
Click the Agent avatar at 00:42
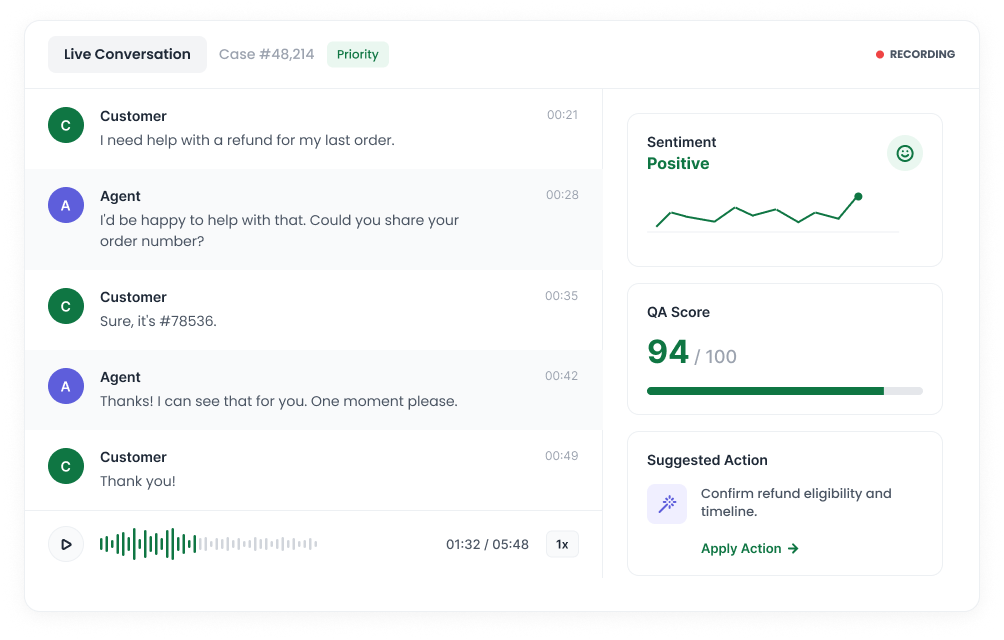pyautogui.click(x=66, y=386)
